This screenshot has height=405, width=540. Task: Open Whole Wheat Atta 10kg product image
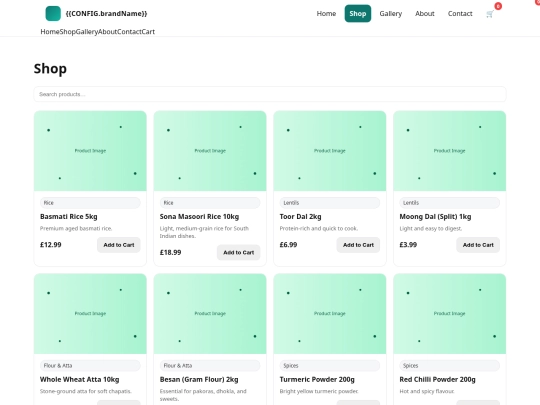90,314
